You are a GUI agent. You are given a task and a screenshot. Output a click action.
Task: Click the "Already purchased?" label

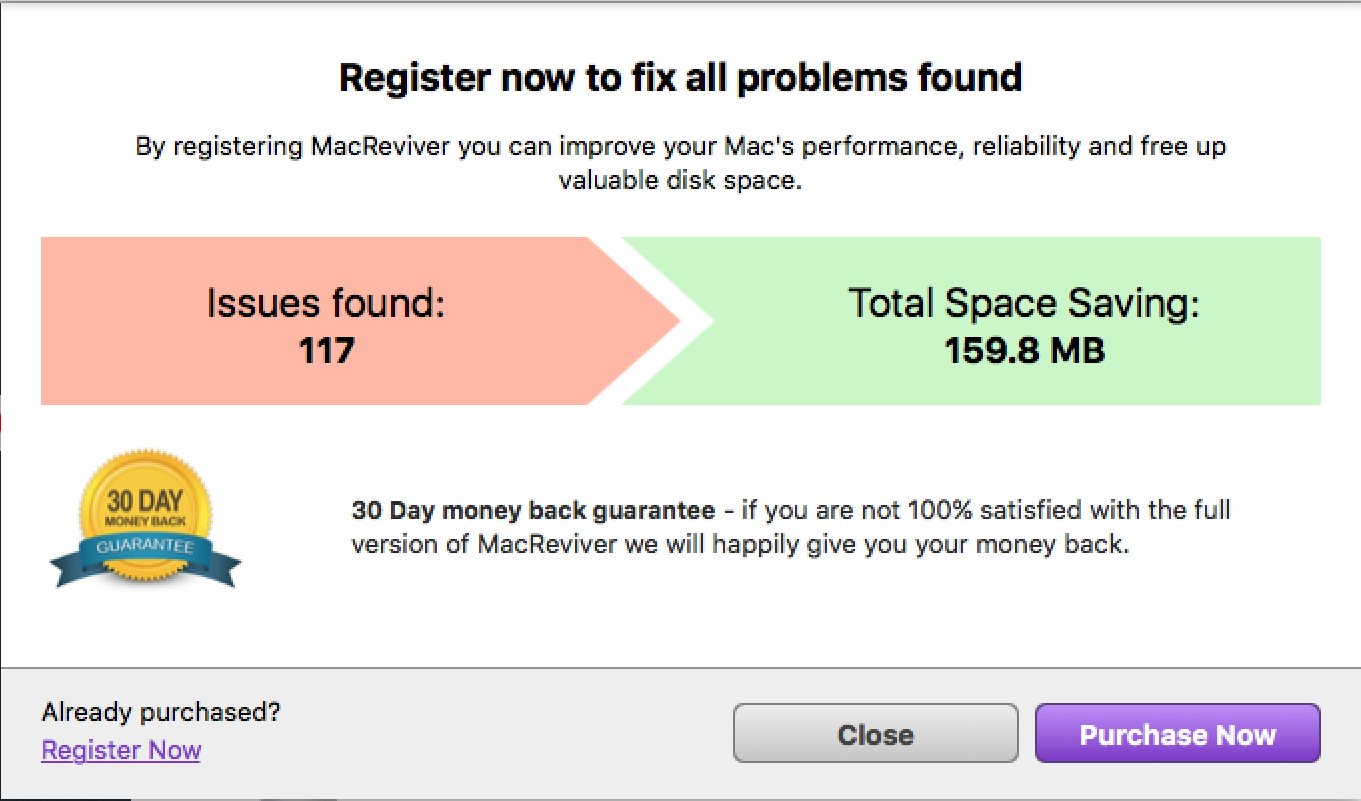(161, 712)
